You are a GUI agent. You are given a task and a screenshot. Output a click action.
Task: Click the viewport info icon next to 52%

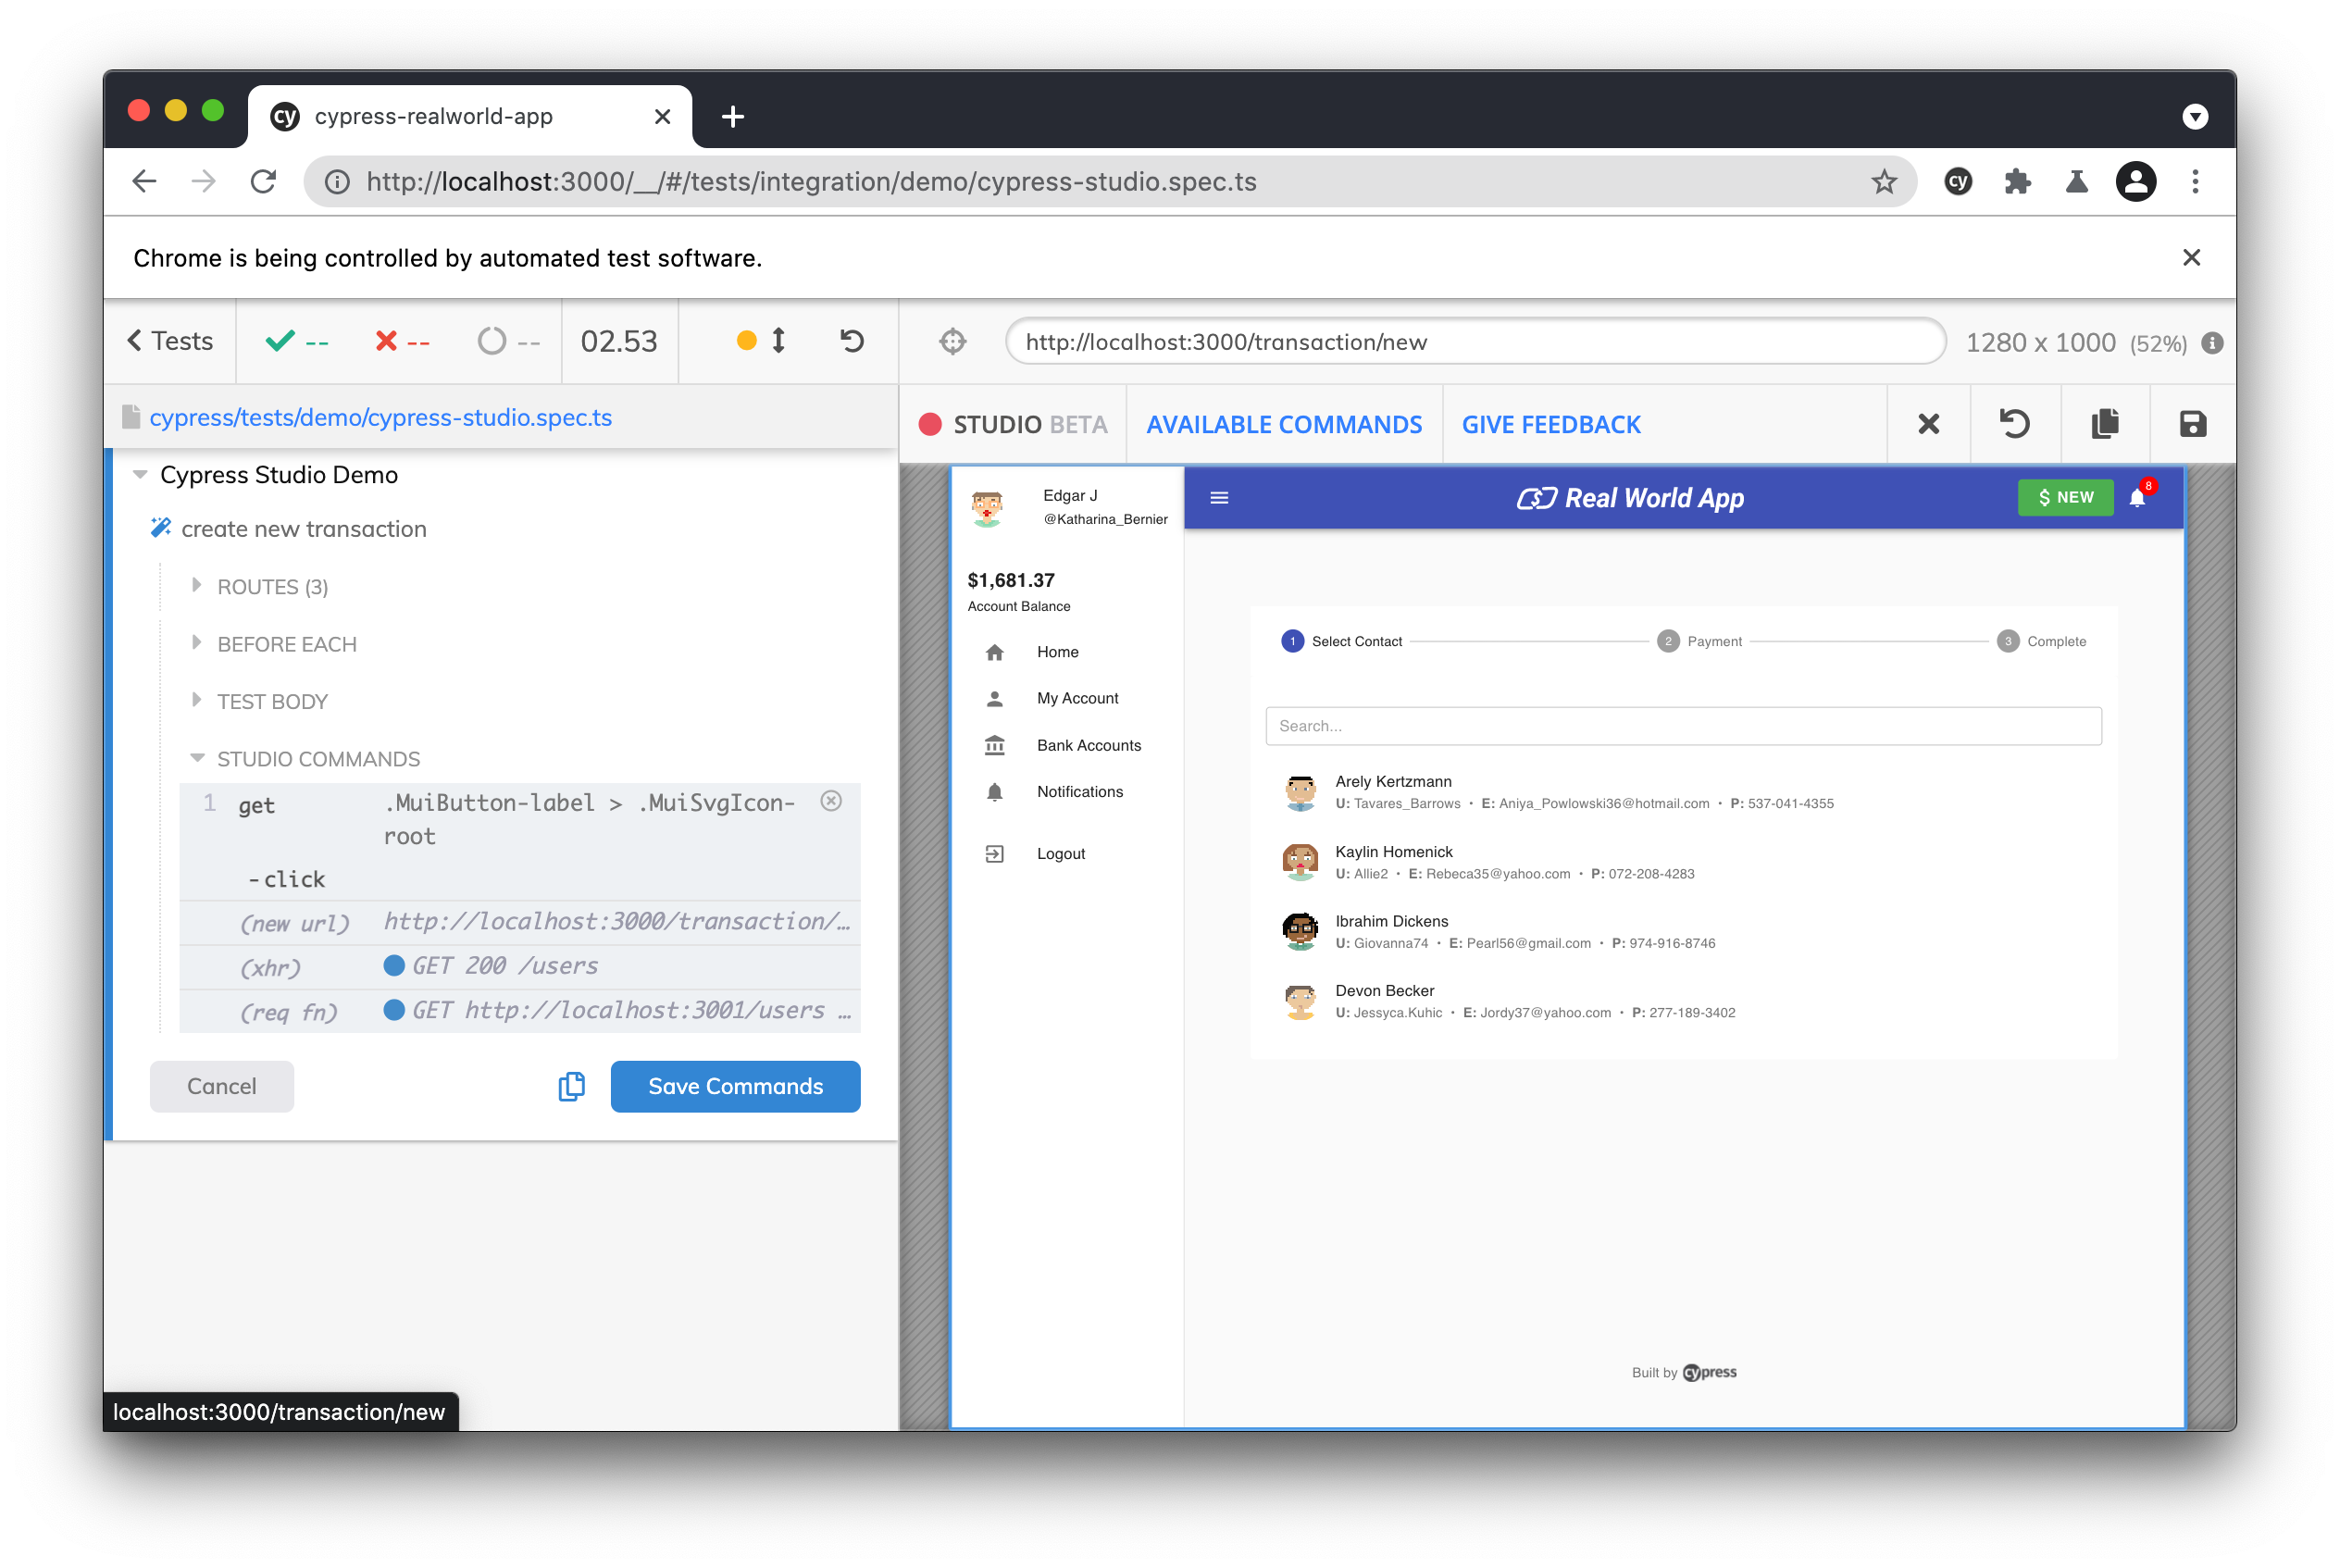(2212, 343)
